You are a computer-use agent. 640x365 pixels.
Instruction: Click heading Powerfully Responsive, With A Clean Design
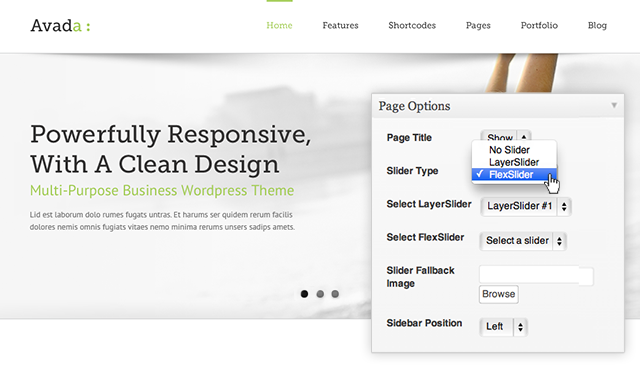point(171,149)
